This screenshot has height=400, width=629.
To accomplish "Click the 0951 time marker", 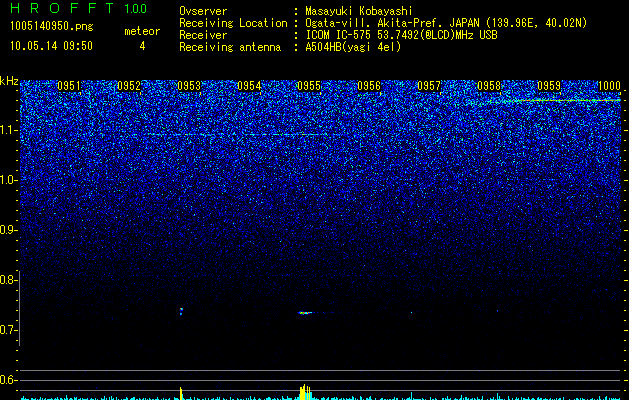I will point(69,86).
